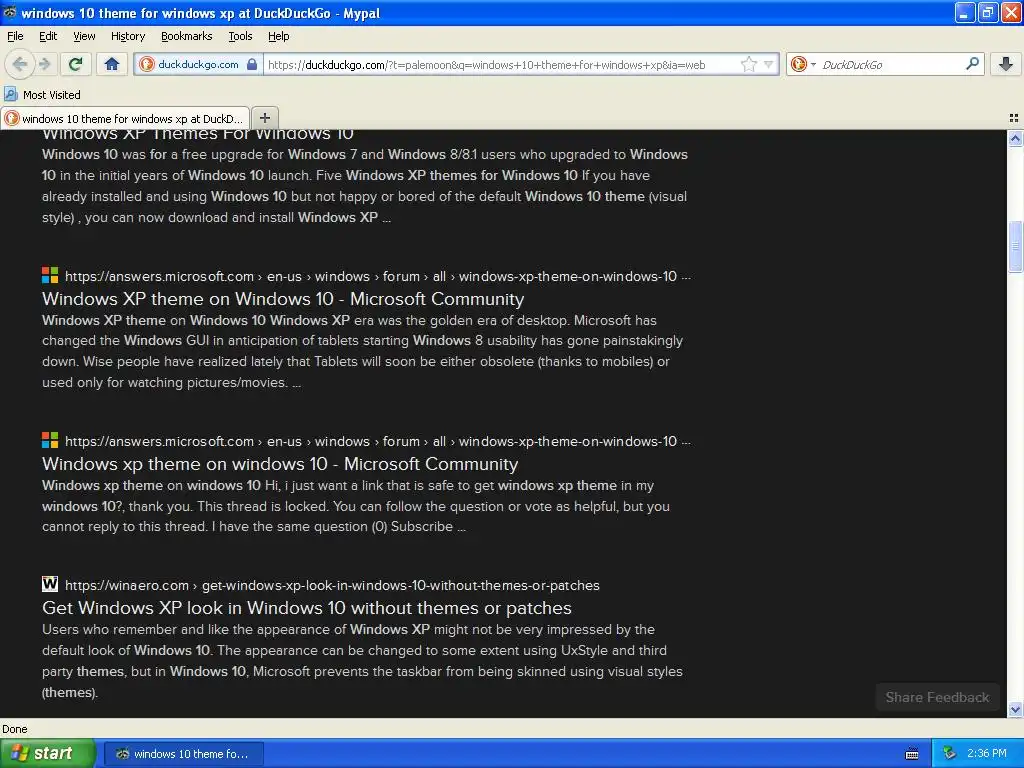Image resolution: width=1024 pixels, height=768 pixels.
Task: Select the DuckDuckGo results tab
Action: click(125, 118)
